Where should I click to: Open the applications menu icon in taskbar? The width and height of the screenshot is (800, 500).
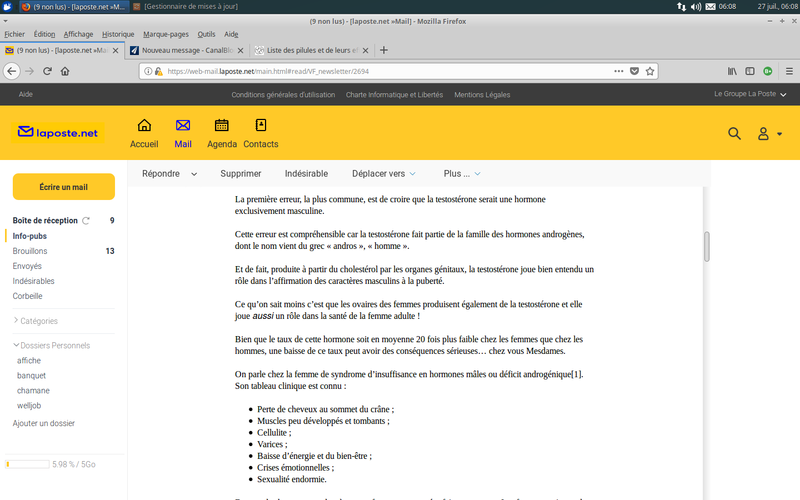click(7, 7)
